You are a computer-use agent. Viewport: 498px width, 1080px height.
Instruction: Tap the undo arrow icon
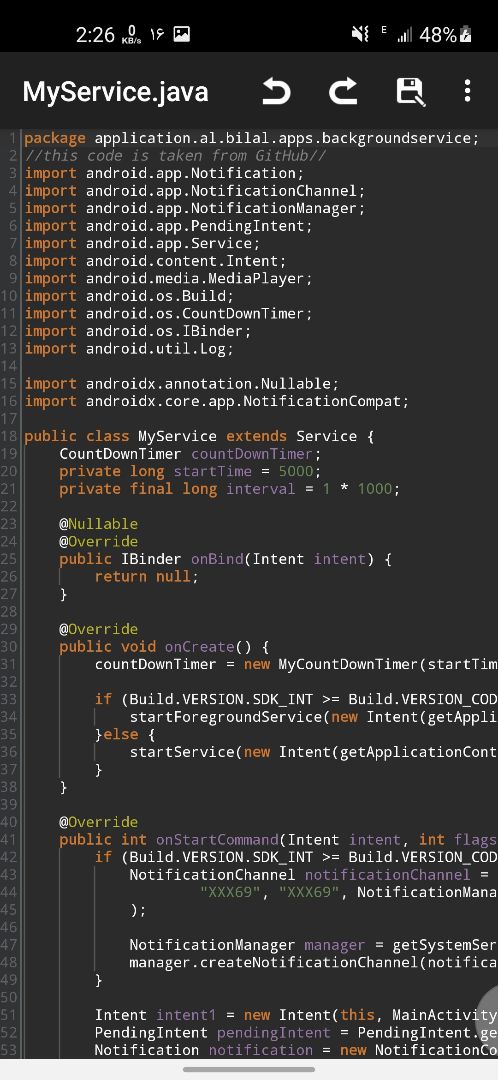[x=276, y=92]
